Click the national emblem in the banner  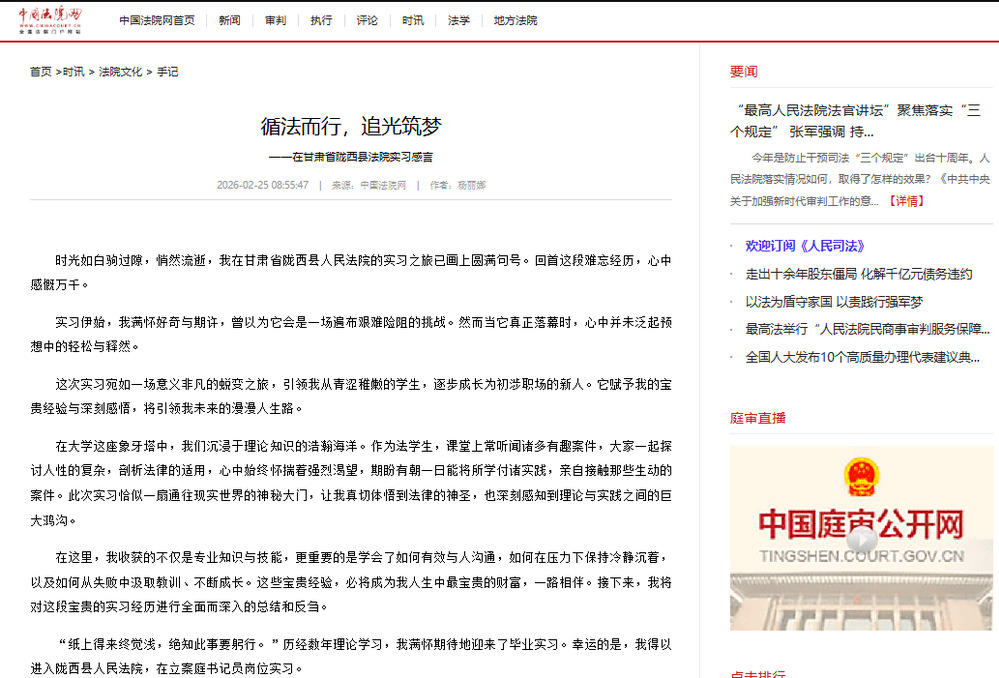coord(861,478)
